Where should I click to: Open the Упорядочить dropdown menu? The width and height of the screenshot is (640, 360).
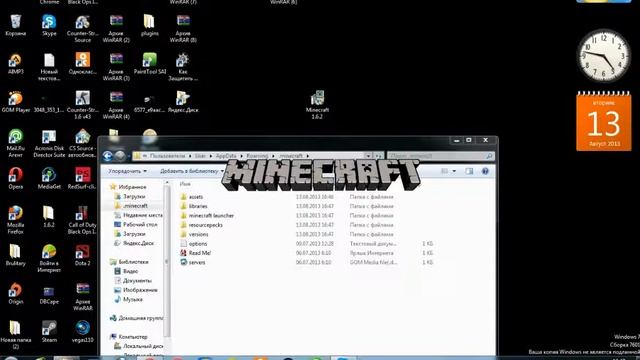(127, 171)
